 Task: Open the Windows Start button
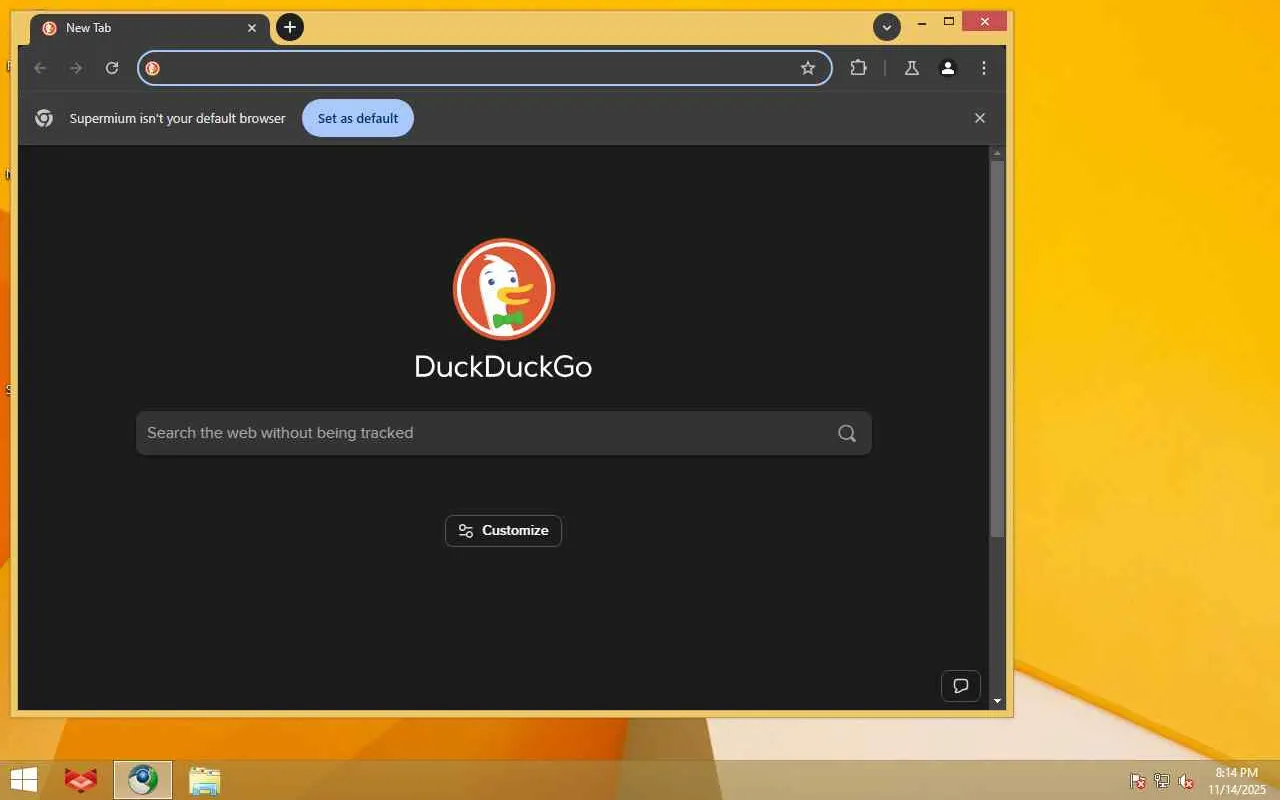coord(23,780)
